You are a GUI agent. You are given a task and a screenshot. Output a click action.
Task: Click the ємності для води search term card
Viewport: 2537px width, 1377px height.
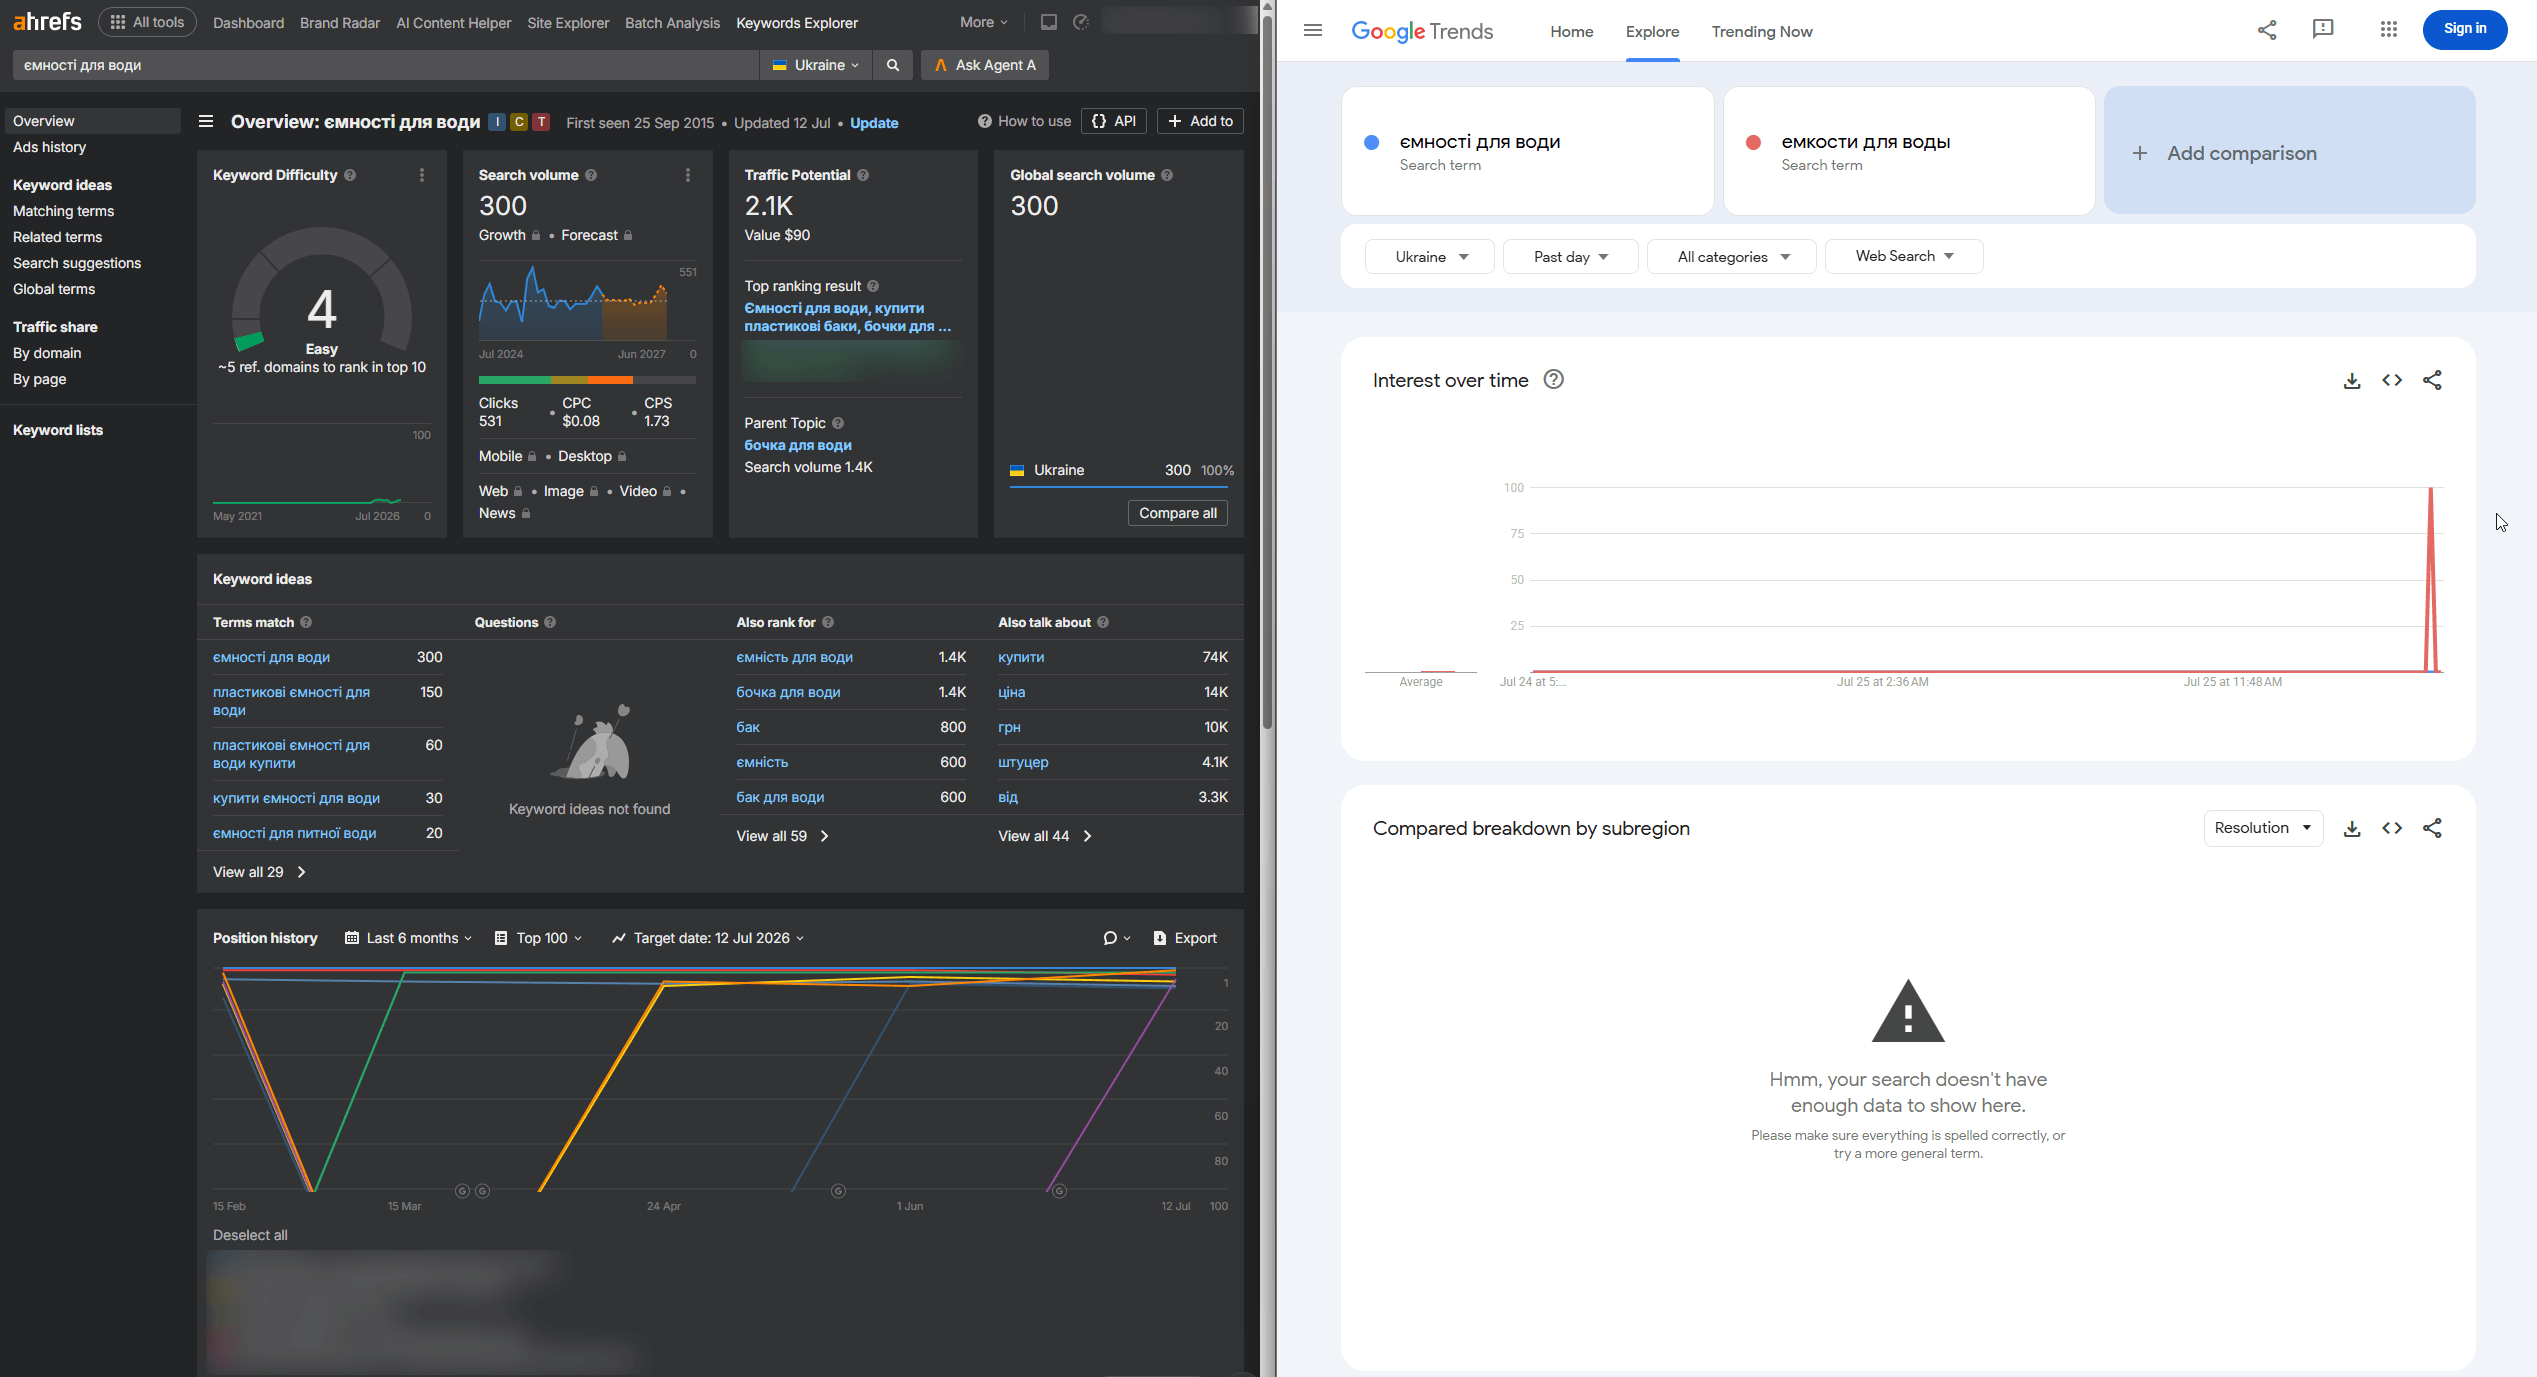(x=1528, y=151)
